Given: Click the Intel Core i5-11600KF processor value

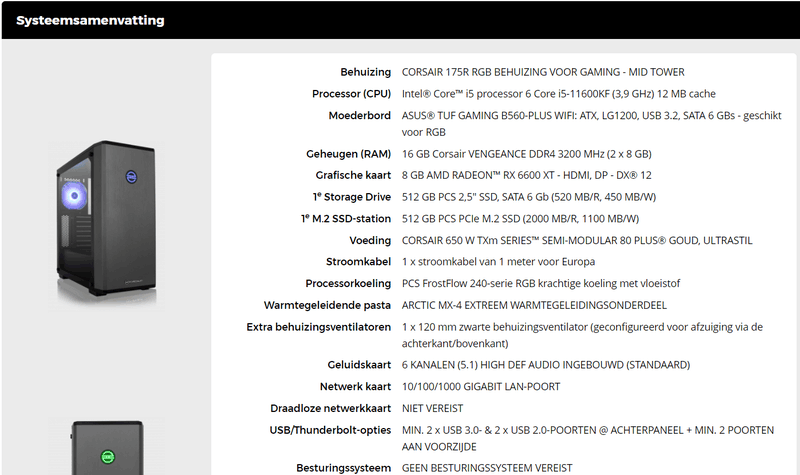Looking at the screenshot, I should [x=558, y=94].
